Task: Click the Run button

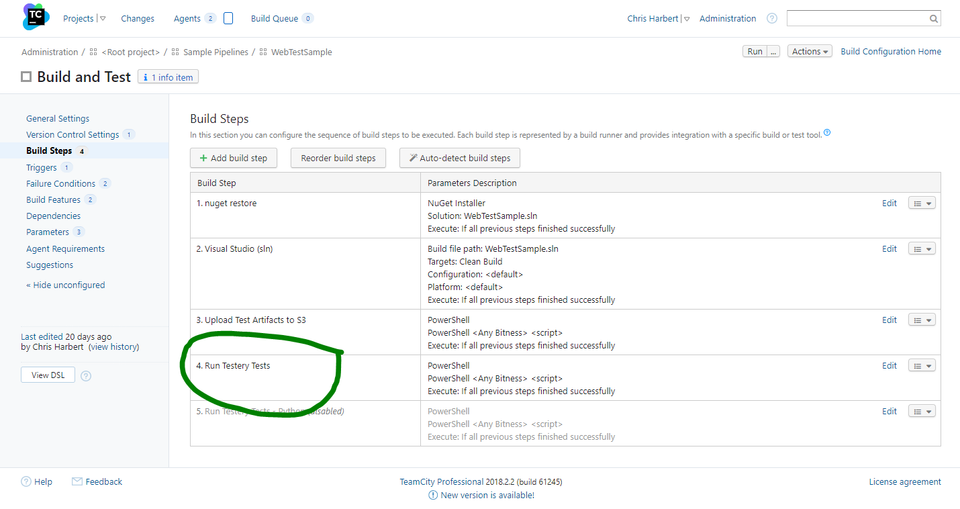Action: tap(755, 51)
